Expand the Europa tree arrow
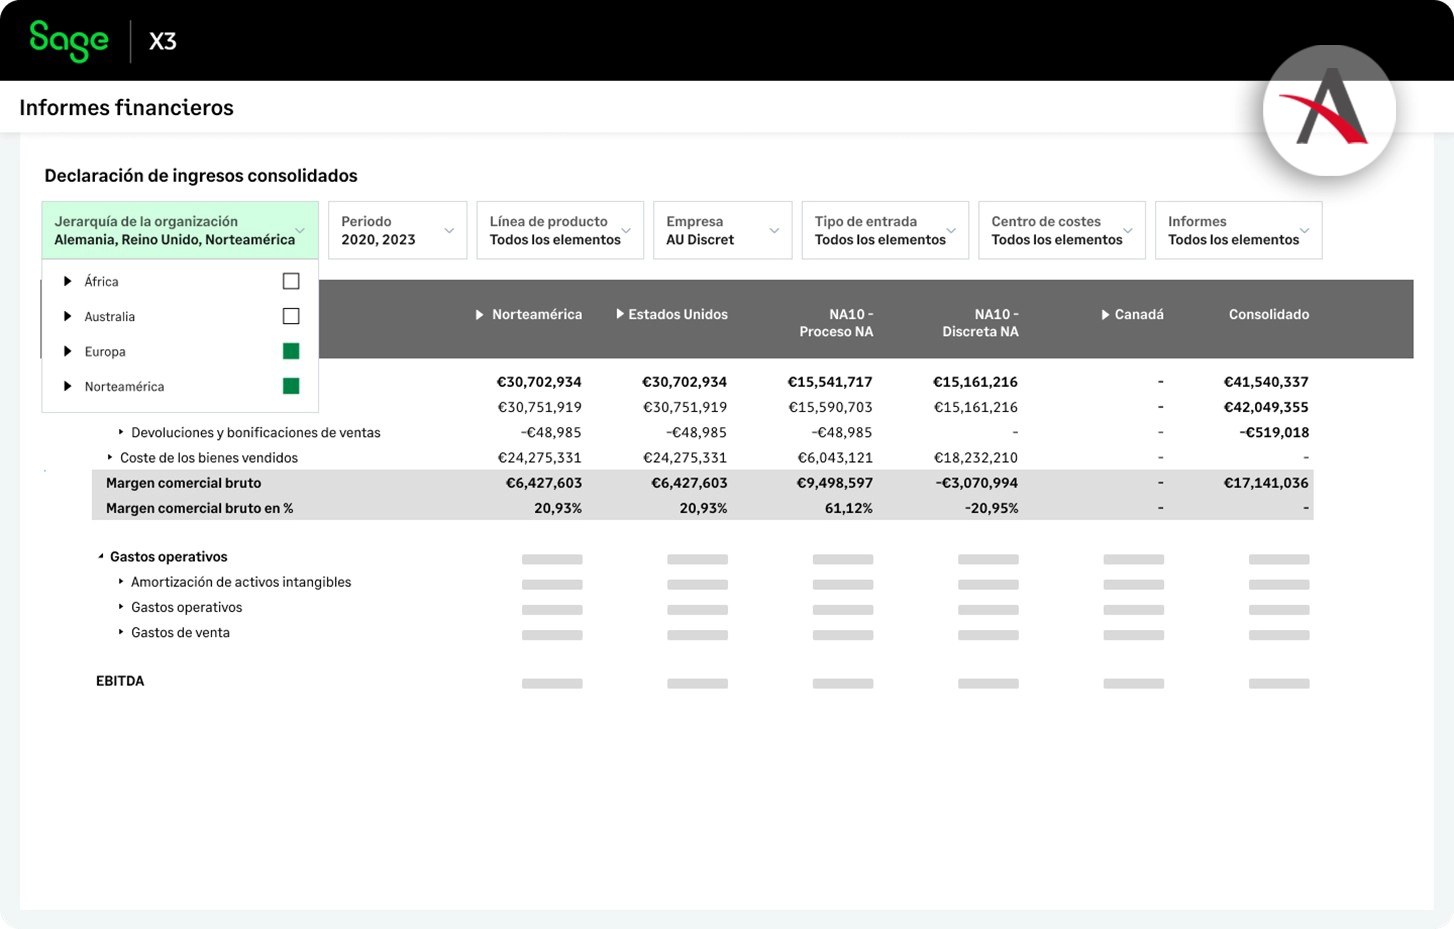Viewport: 1454px width, 929px height. (67, 352)
